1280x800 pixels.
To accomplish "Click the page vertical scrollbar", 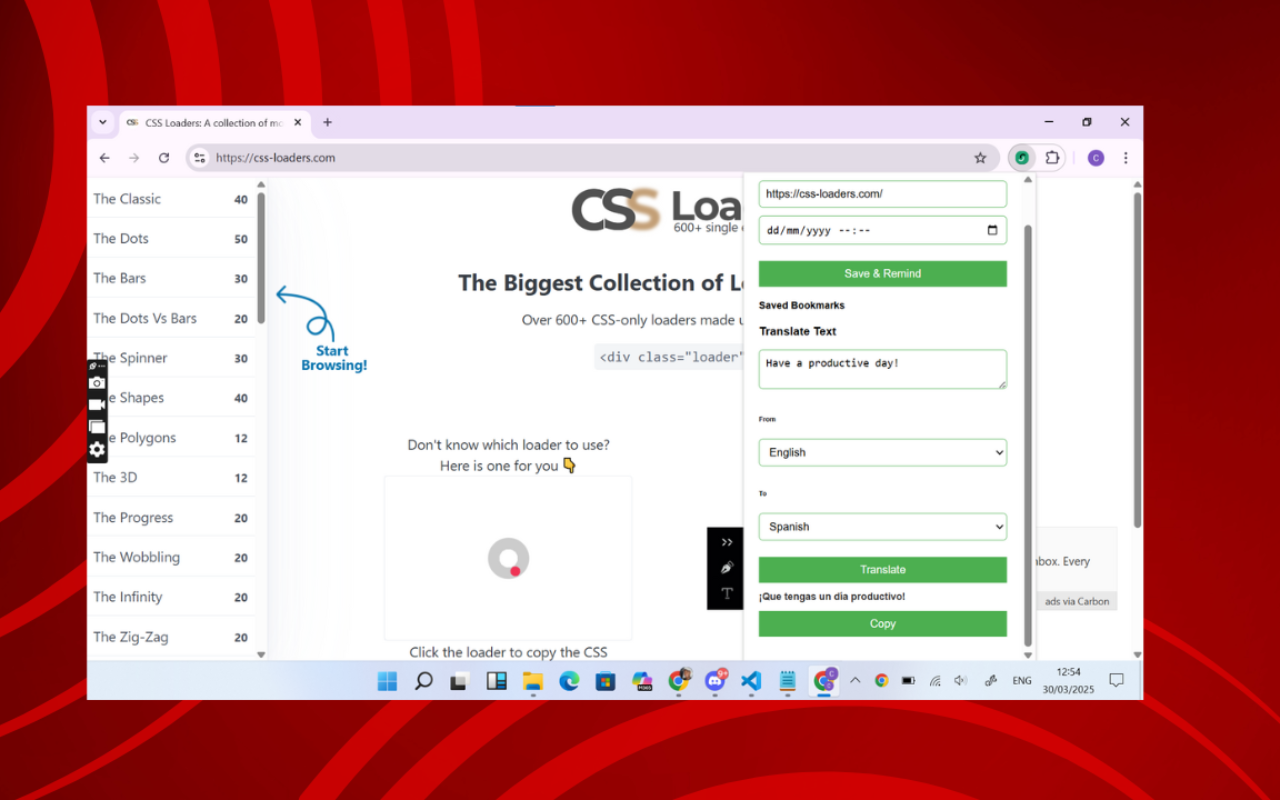I will pos(1137,360).
